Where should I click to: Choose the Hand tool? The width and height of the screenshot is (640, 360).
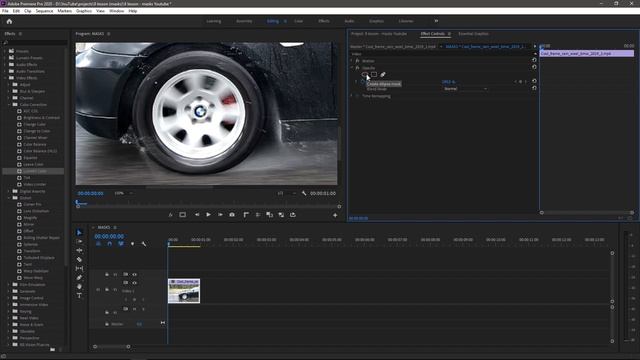click(79, 287)
